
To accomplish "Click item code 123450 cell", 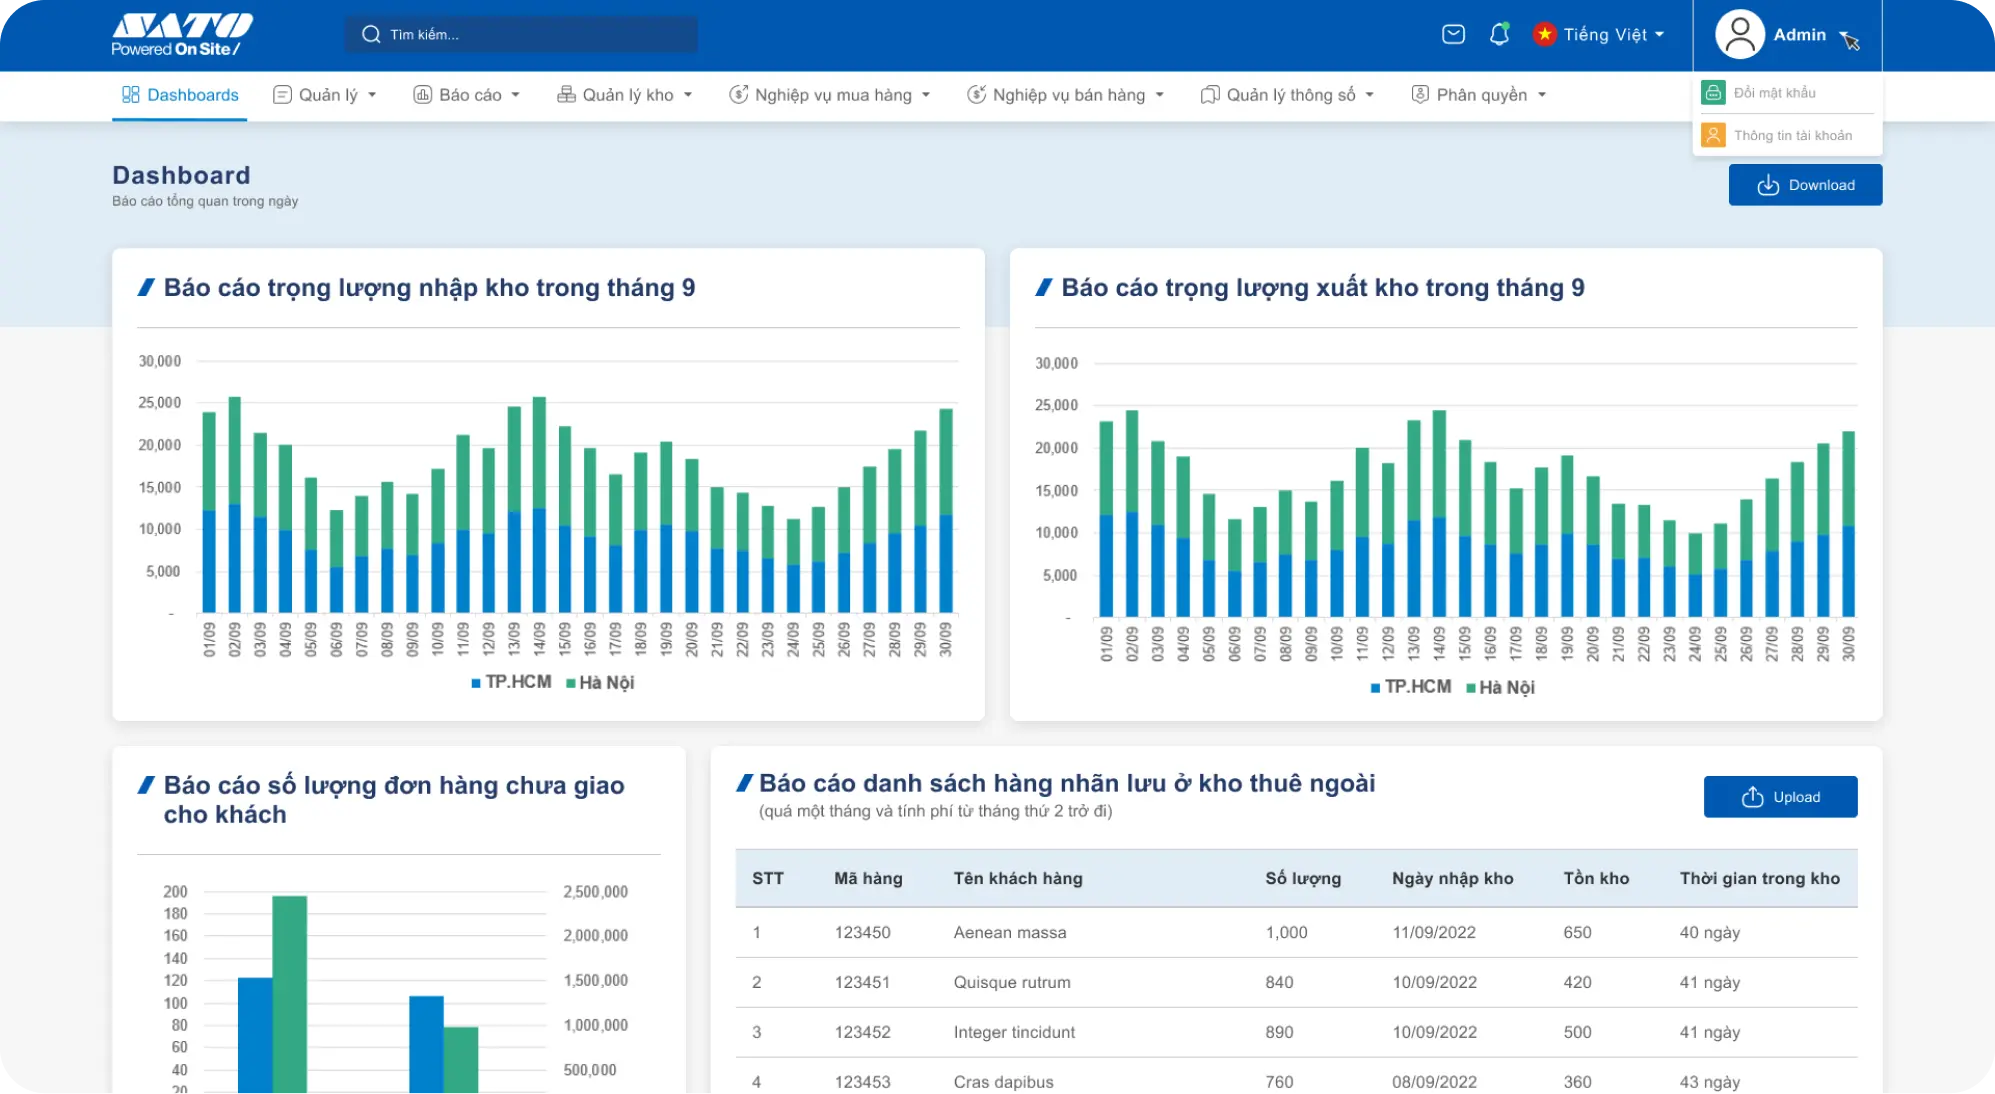I will [862, 932].
